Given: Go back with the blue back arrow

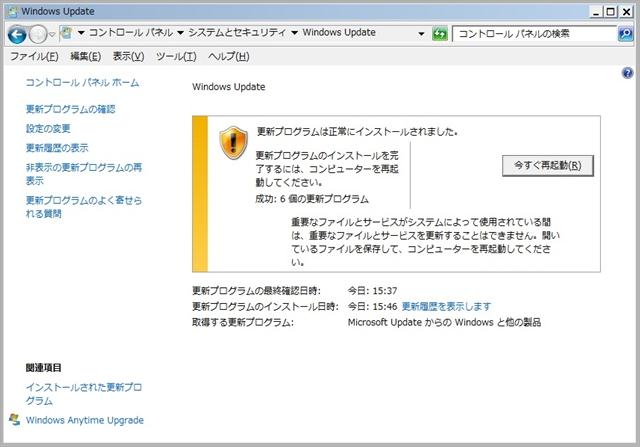Looking at the screenshot, I should tap(17, 34).
